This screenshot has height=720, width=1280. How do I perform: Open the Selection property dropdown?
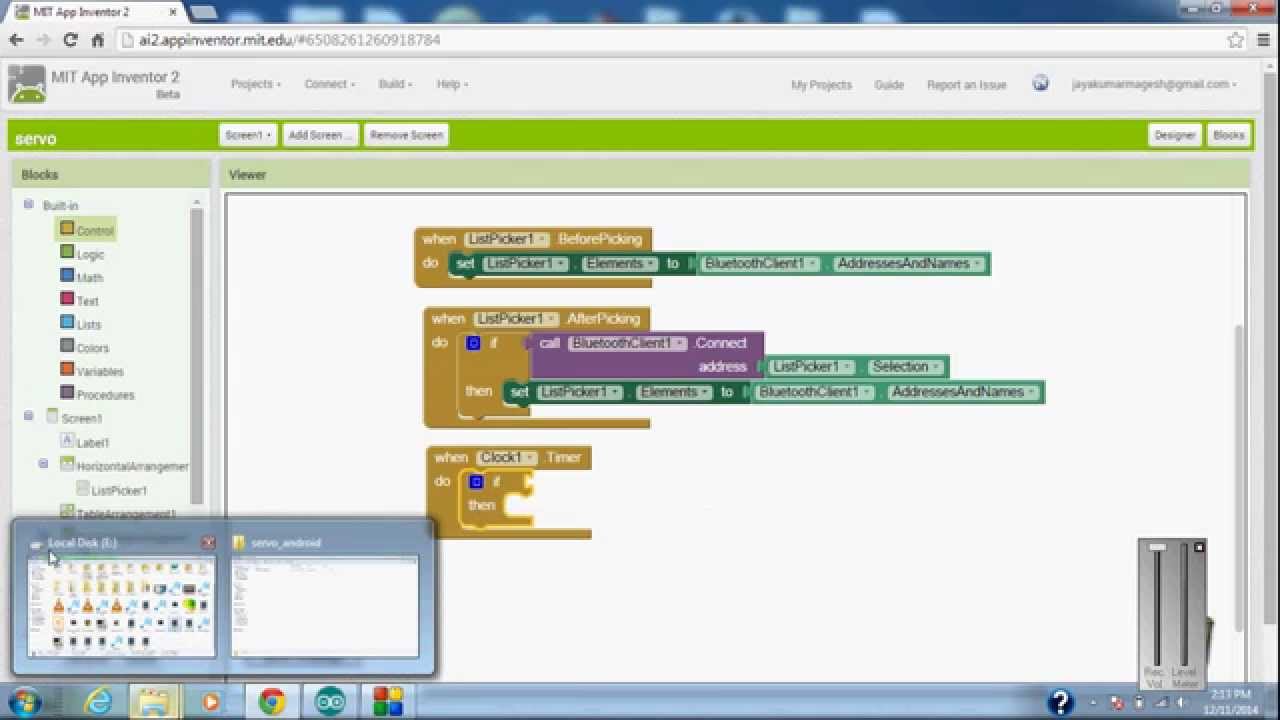coord(905,367)
